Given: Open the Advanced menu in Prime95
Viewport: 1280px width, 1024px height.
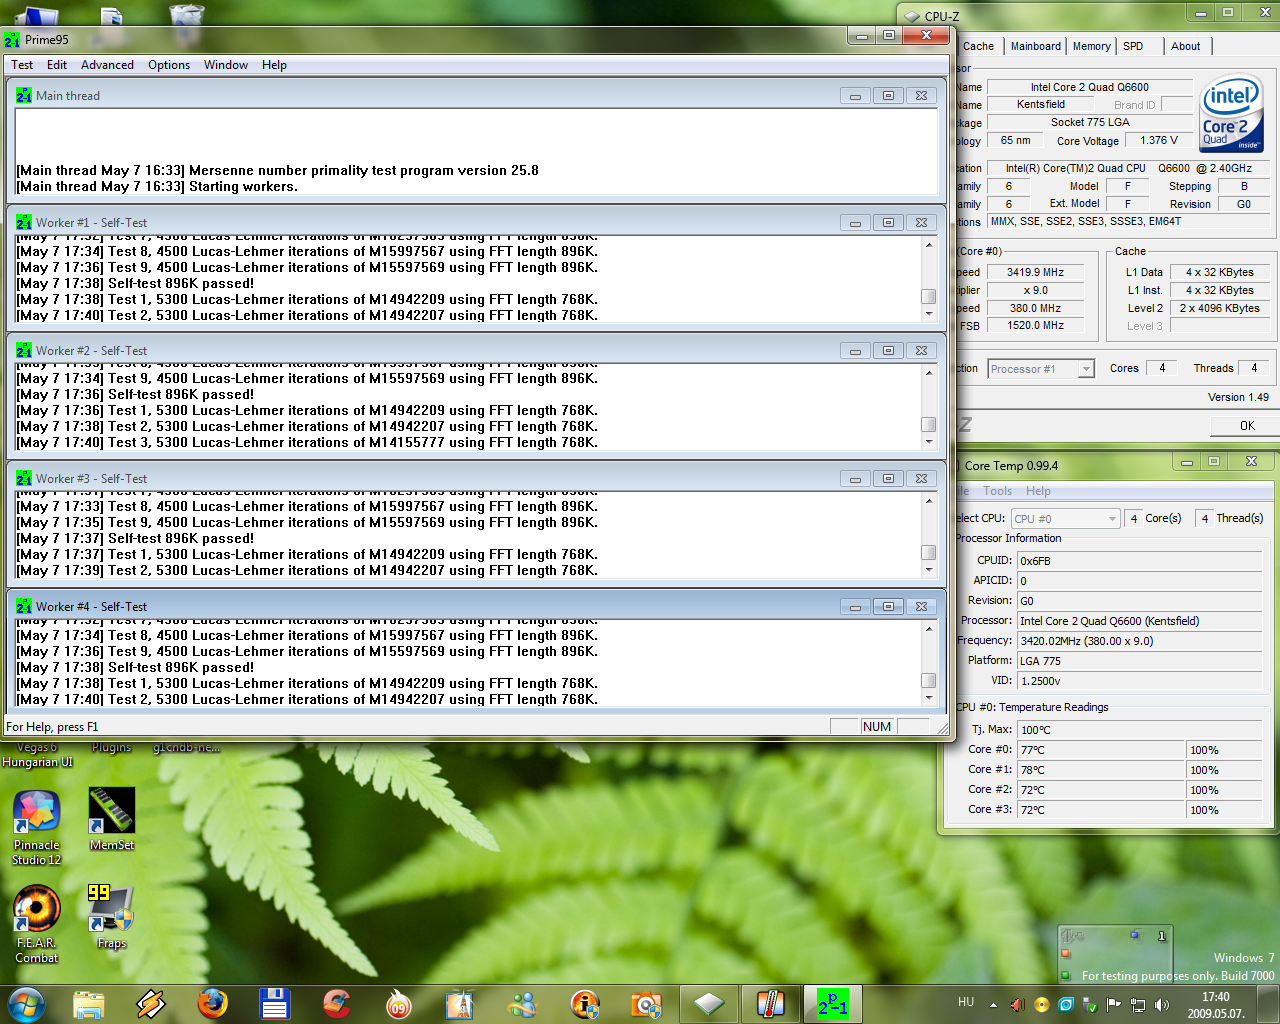Looking at the screenshot, I should (x=107, y=65).
